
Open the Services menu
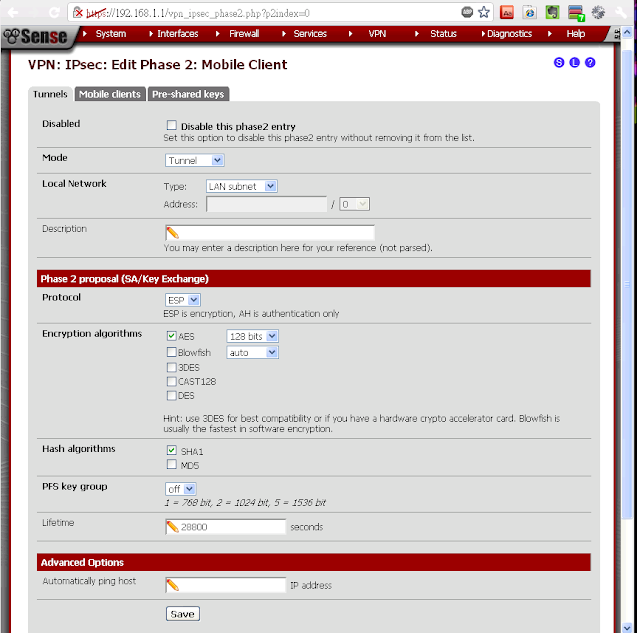tap(310, 34)
